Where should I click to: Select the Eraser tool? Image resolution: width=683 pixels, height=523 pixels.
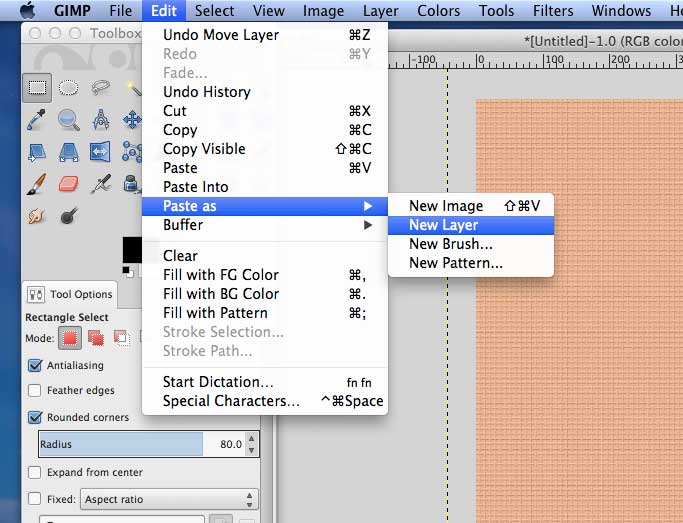pyautogui.click(x=68, y=184)
